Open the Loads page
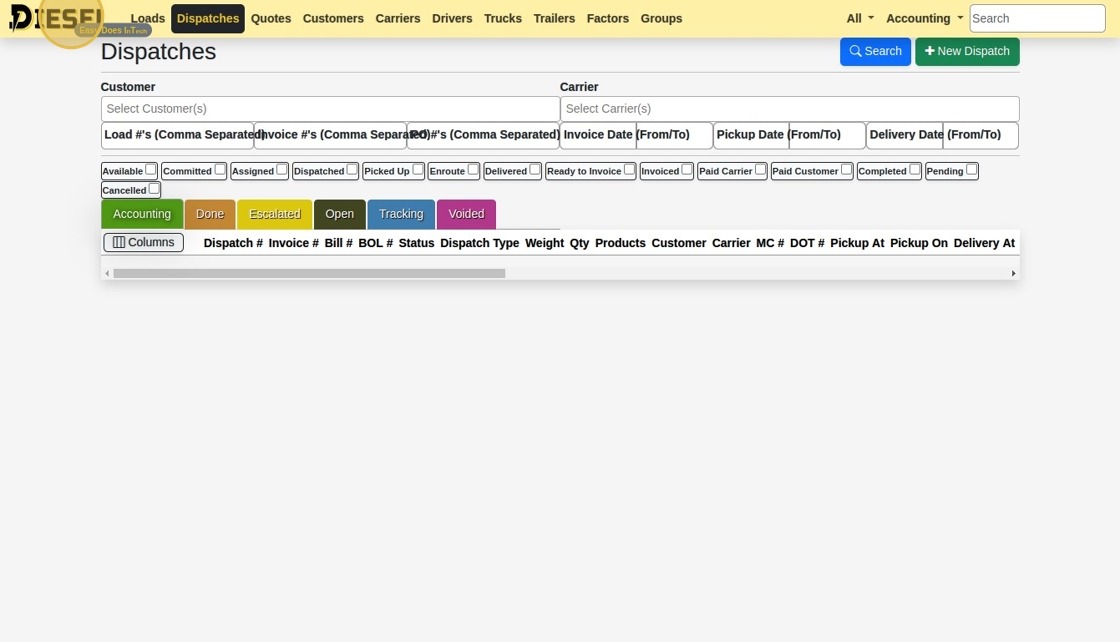The height and width of the screenshot is (642, 1120). [x=148, y=19]
